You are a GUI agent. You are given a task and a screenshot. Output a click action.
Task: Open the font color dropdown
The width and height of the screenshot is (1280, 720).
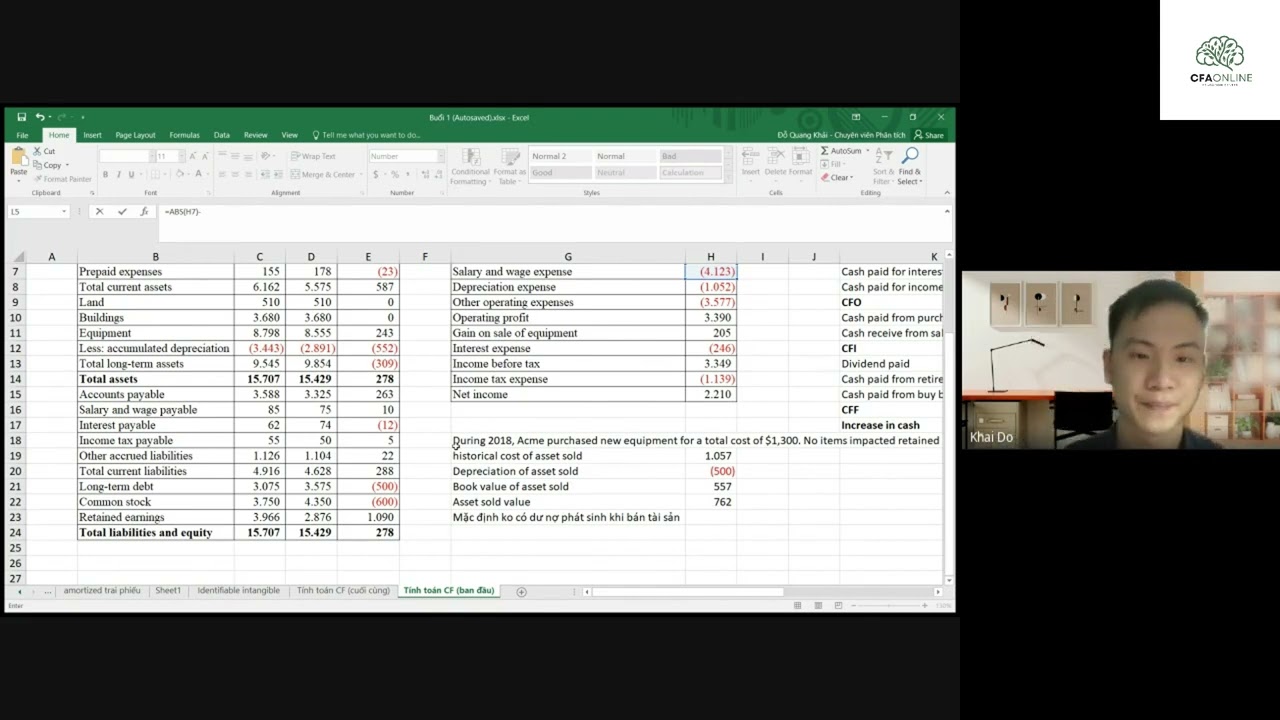click(208, 174)
